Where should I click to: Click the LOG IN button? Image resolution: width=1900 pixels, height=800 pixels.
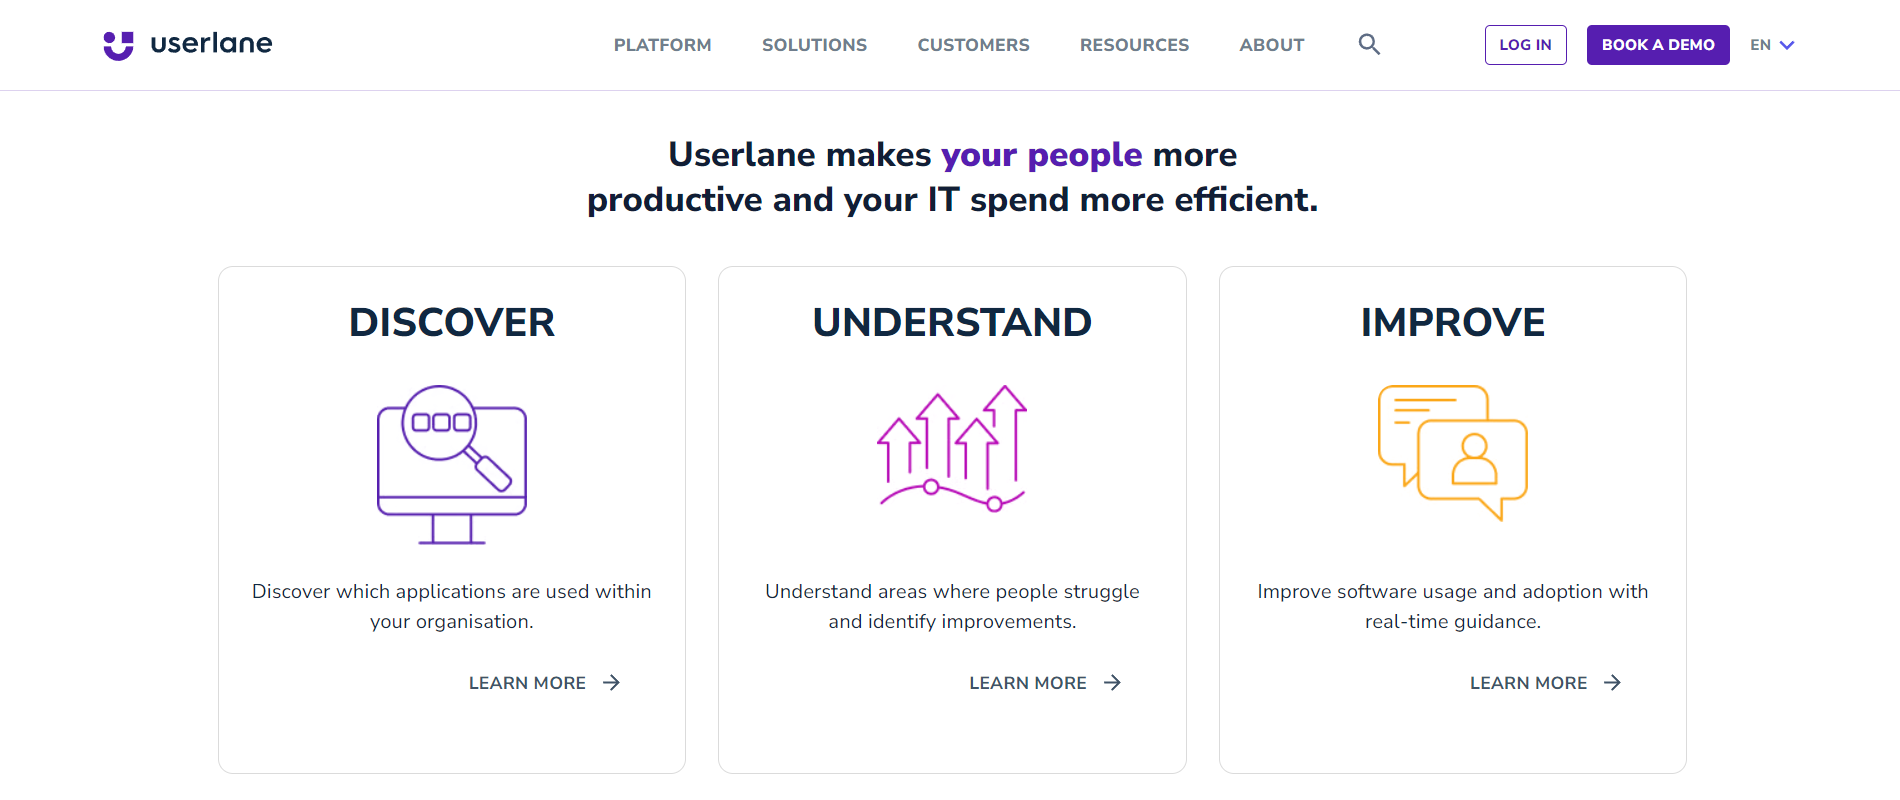[1525, 44]
